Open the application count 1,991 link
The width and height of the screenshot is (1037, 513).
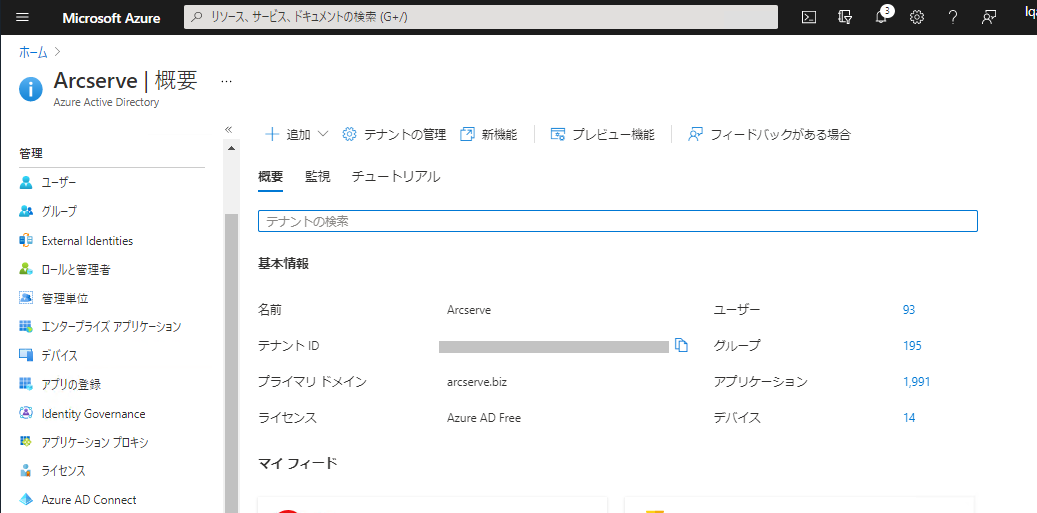click(x=917, y=381)
